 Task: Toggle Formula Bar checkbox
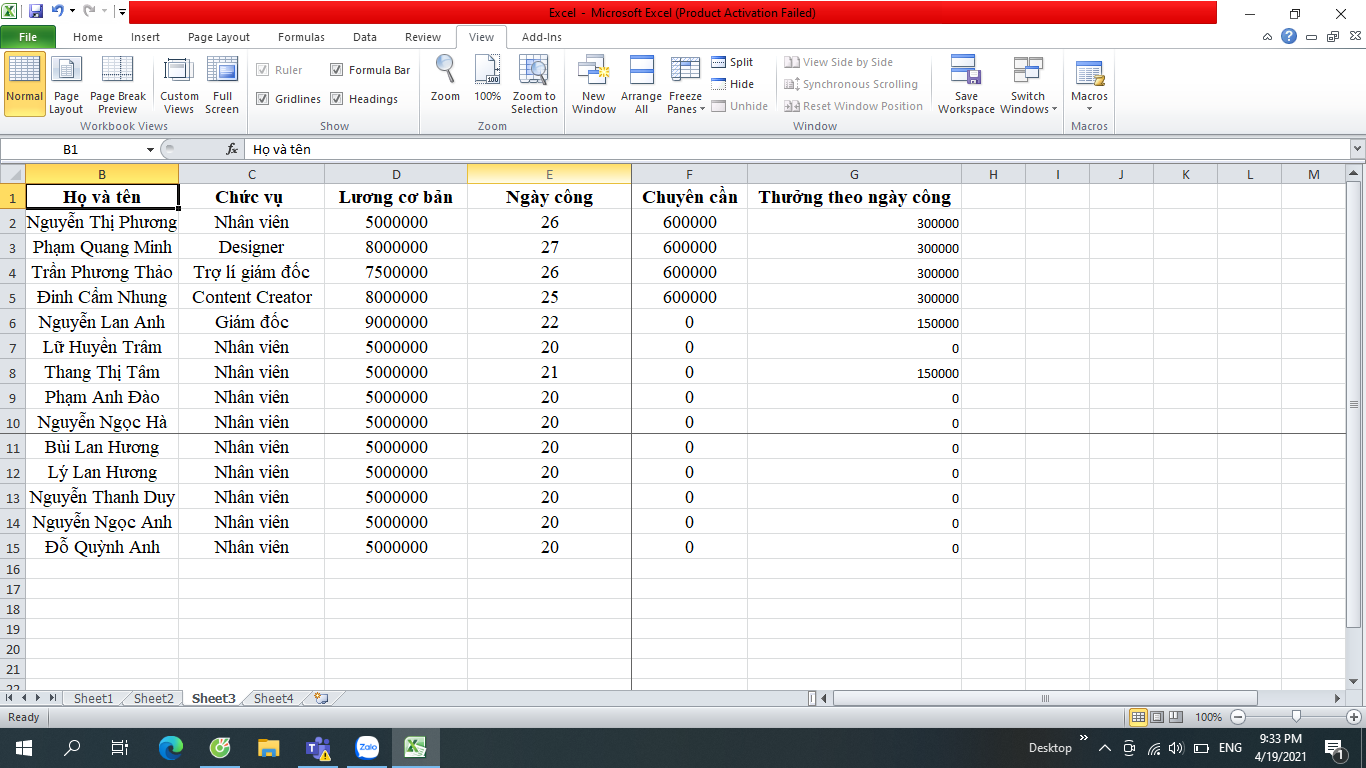coord(337,70)
